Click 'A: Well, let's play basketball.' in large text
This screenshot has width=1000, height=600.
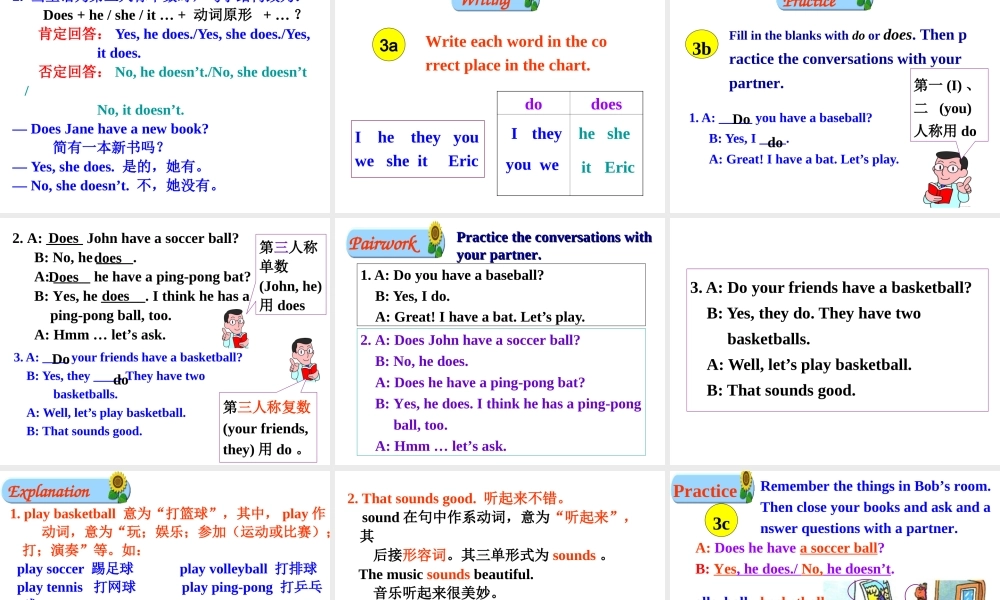[x=809, y=365]
